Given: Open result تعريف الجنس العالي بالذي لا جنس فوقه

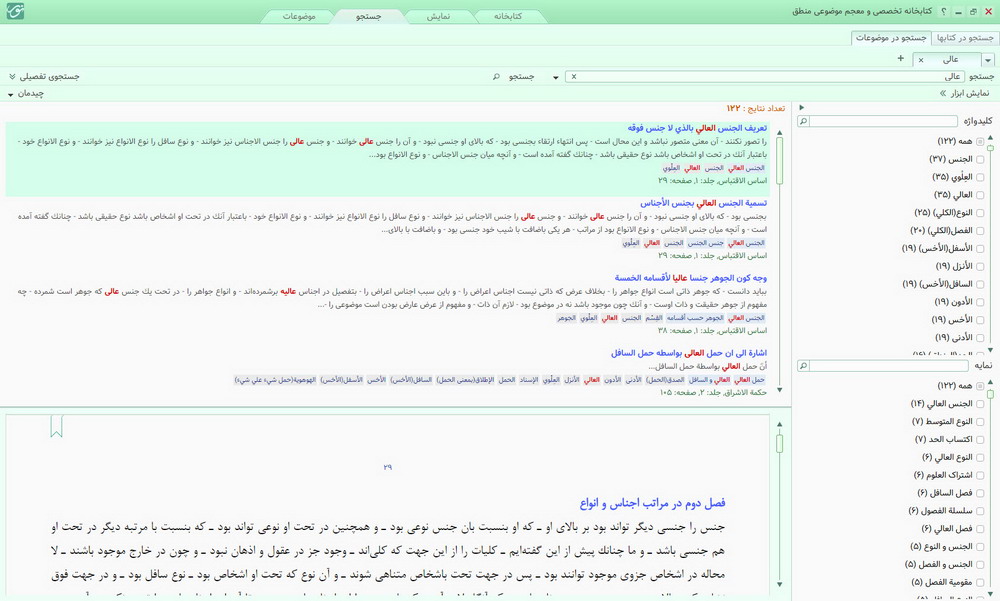Looking at the screenshot, I should point(697,128).
